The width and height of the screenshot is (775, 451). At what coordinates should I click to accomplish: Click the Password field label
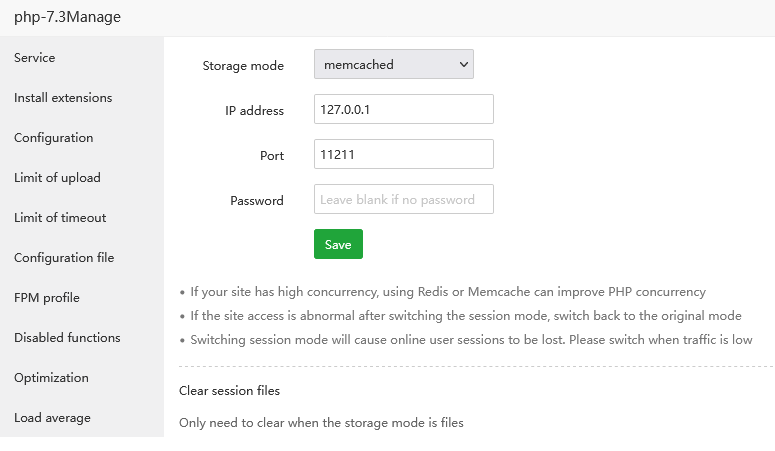coord(257,200)
